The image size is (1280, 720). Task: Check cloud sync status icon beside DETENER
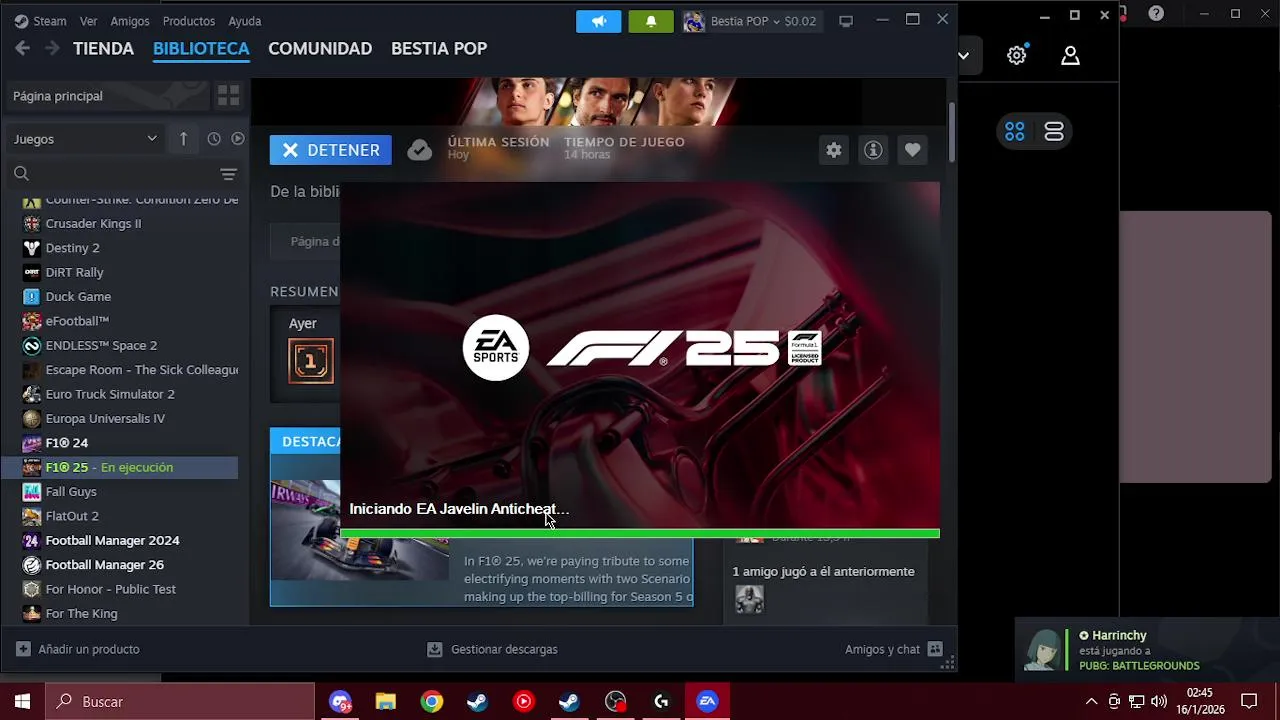(420, 150)
